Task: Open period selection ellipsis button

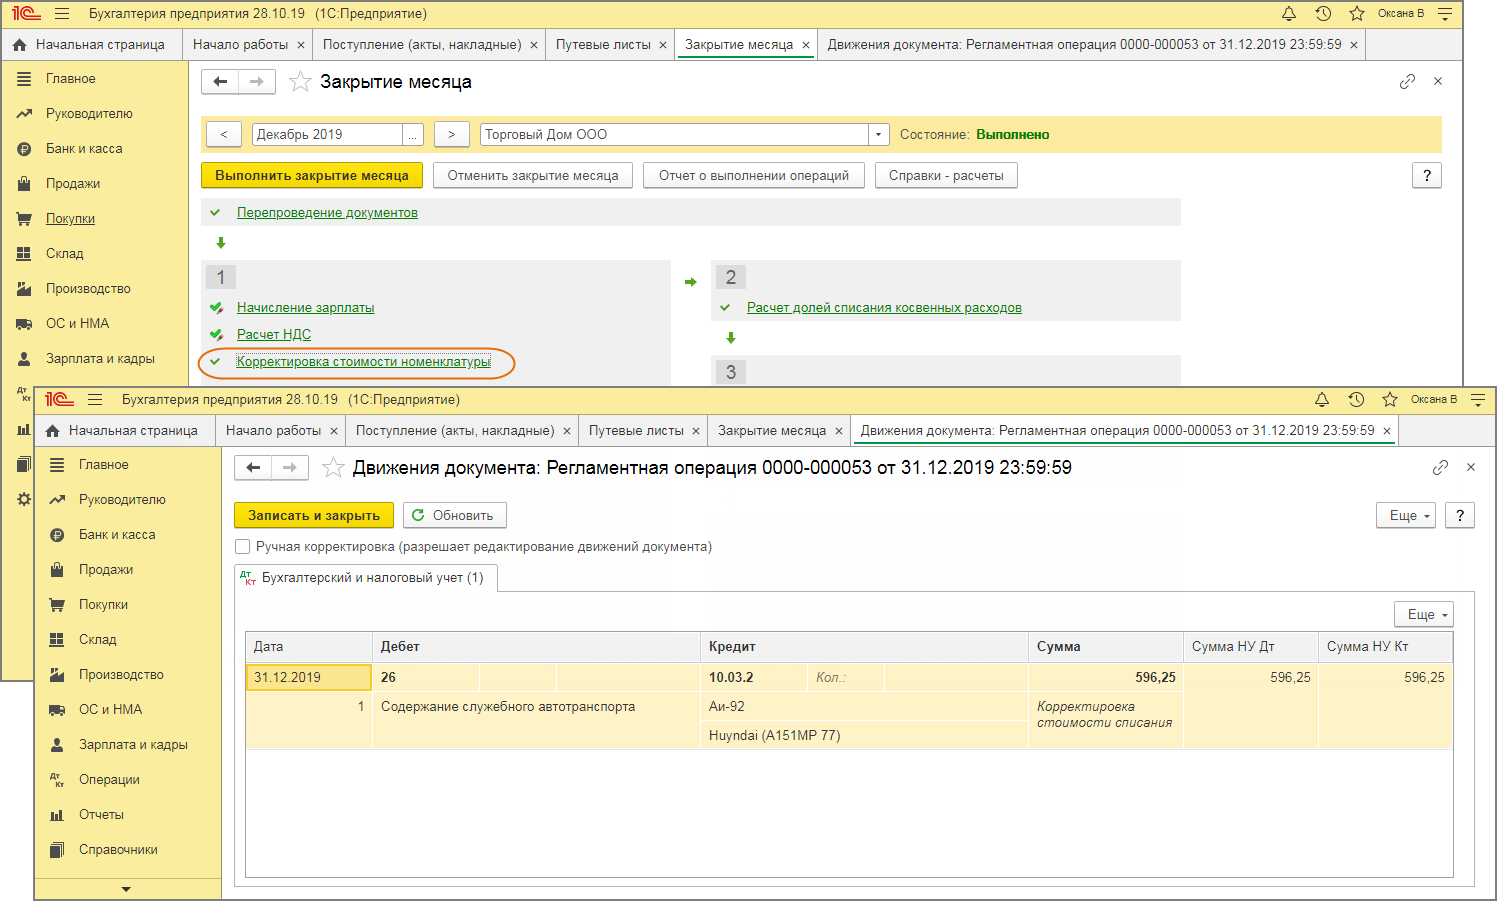Action: (x=413, y=135)
